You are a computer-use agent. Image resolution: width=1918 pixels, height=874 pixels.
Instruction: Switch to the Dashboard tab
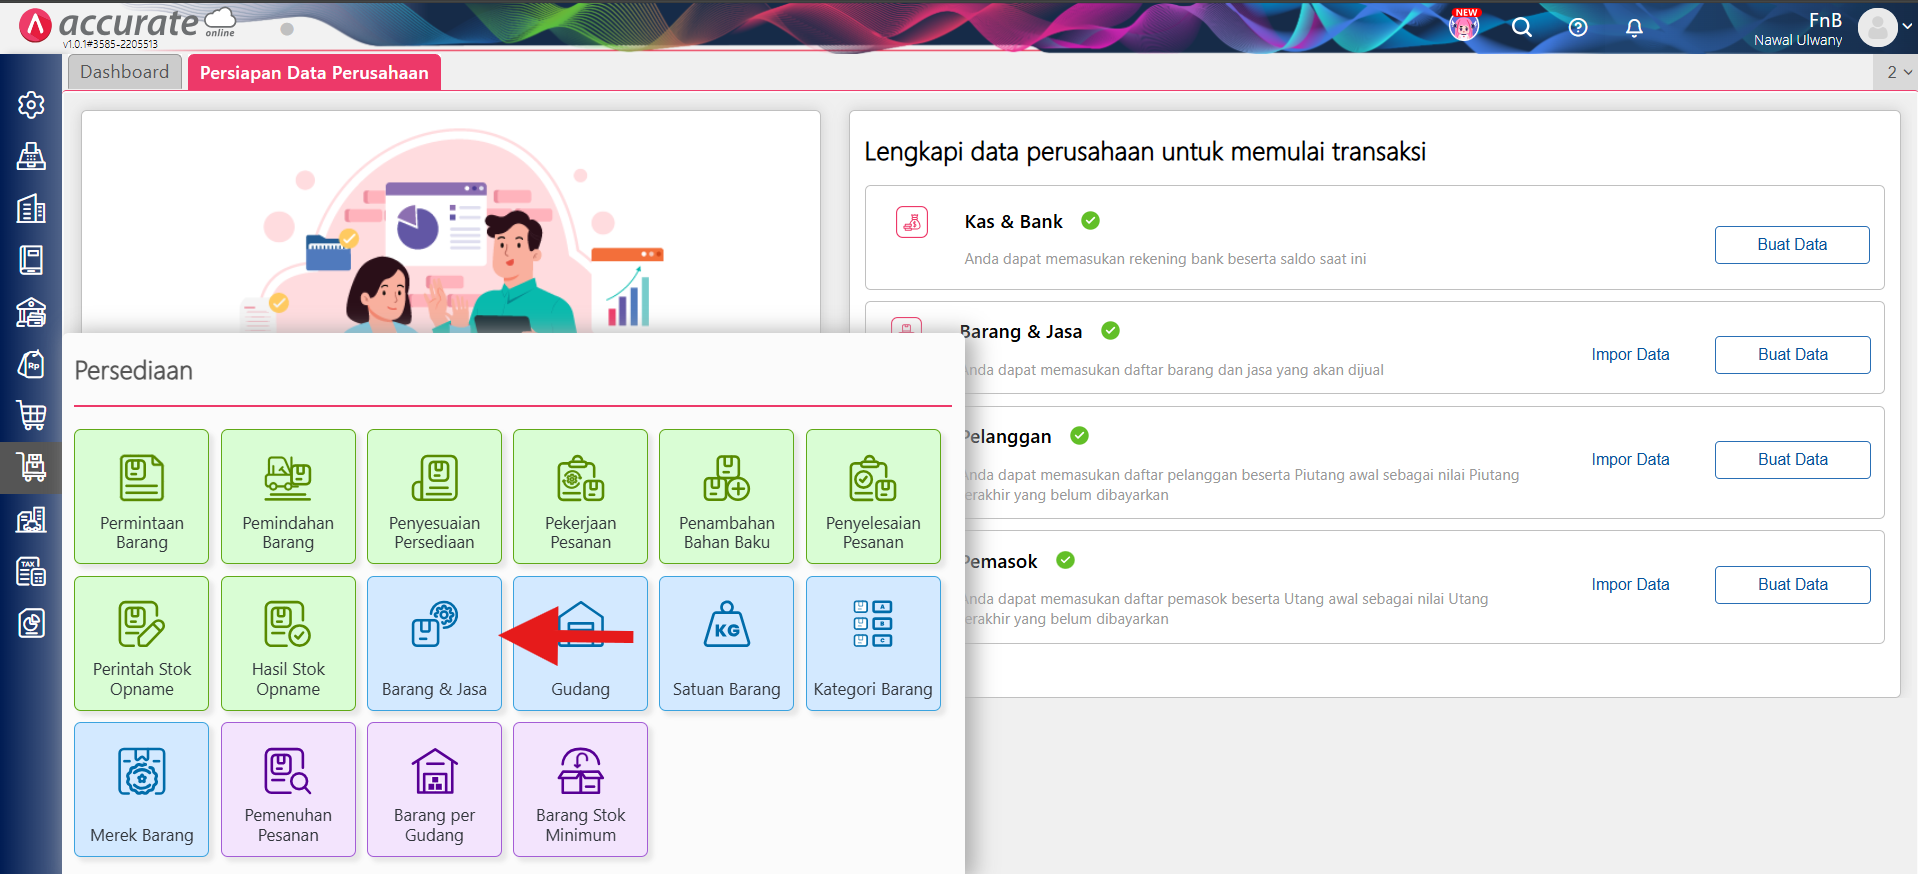(x=125, y=72)
